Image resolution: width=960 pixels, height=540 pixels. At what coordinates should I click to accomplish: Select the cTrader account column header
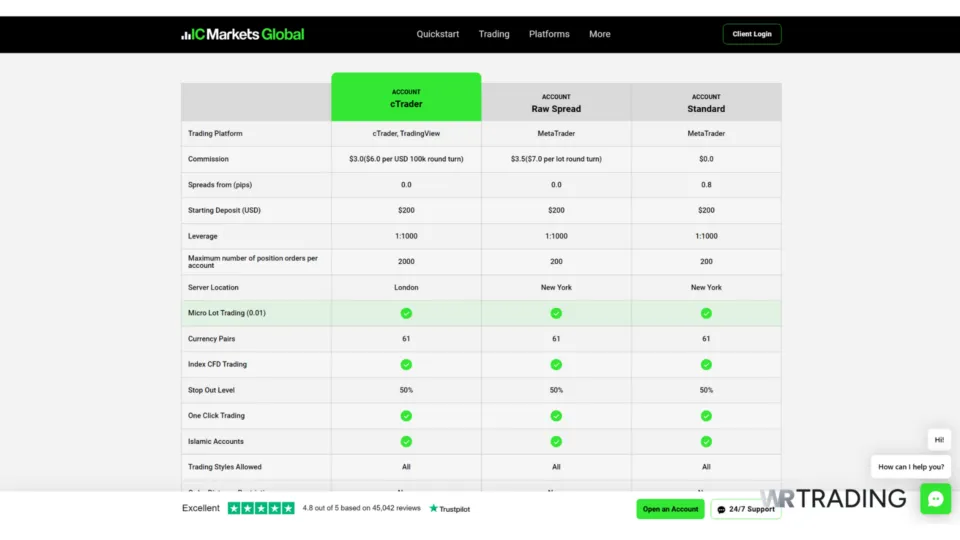tap(406, 98)
